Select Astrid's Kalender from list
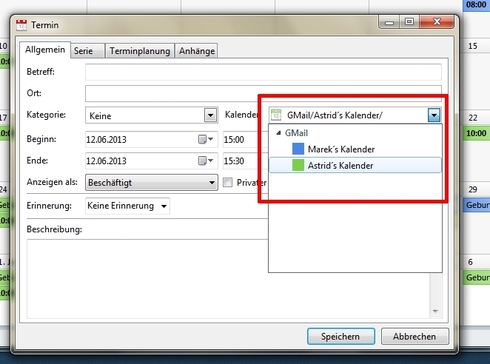The height and width of the screenshot is (364, 490). (355, 165)
